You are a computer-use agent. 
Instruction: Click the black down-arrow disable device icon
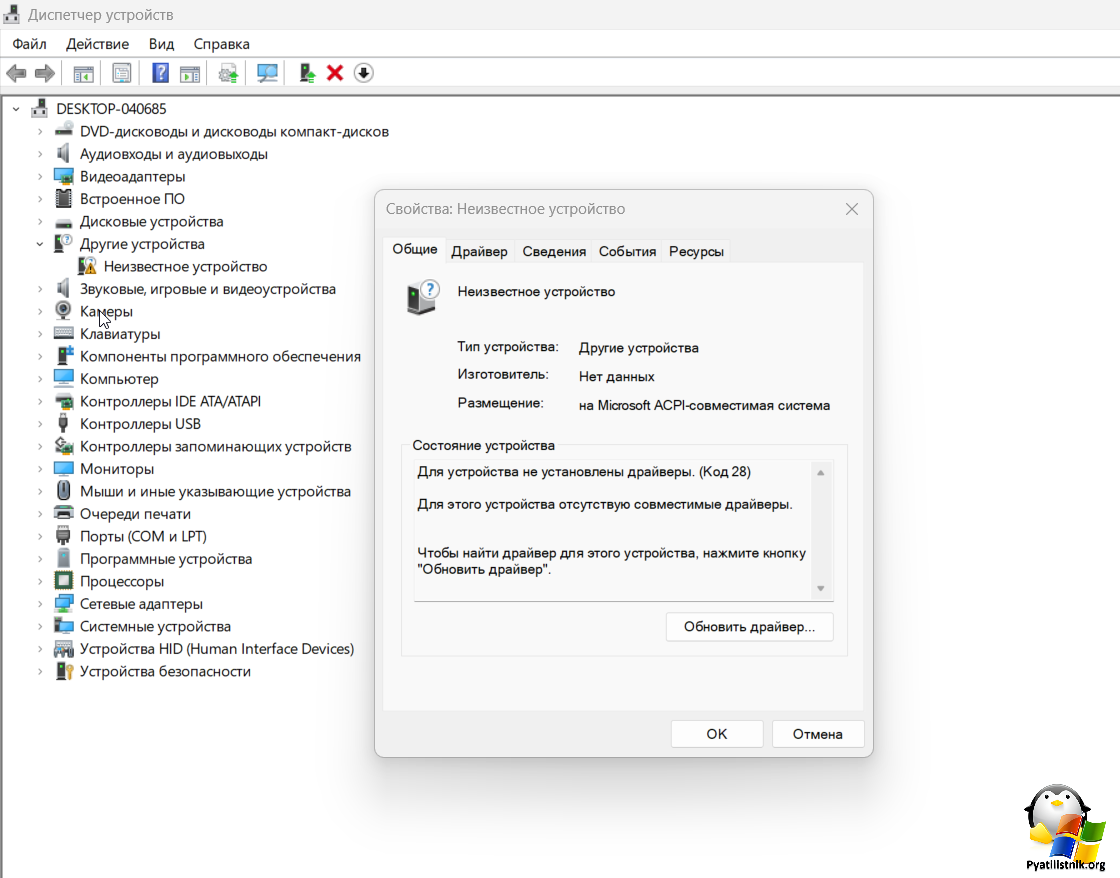pos(364,73)
